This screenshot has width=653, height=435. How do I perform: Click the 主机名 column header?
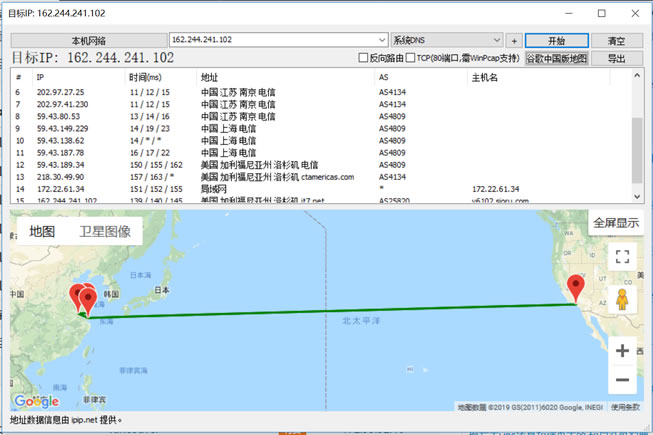pyautogui.click(x=539, y=77)
